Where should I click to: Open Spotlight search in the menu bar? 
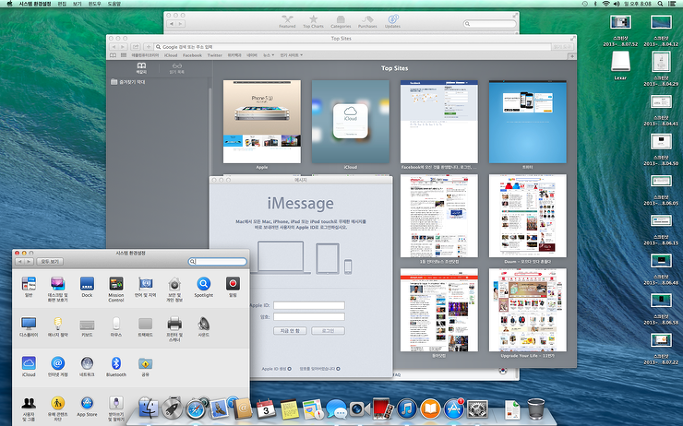[x=660, y=3]
